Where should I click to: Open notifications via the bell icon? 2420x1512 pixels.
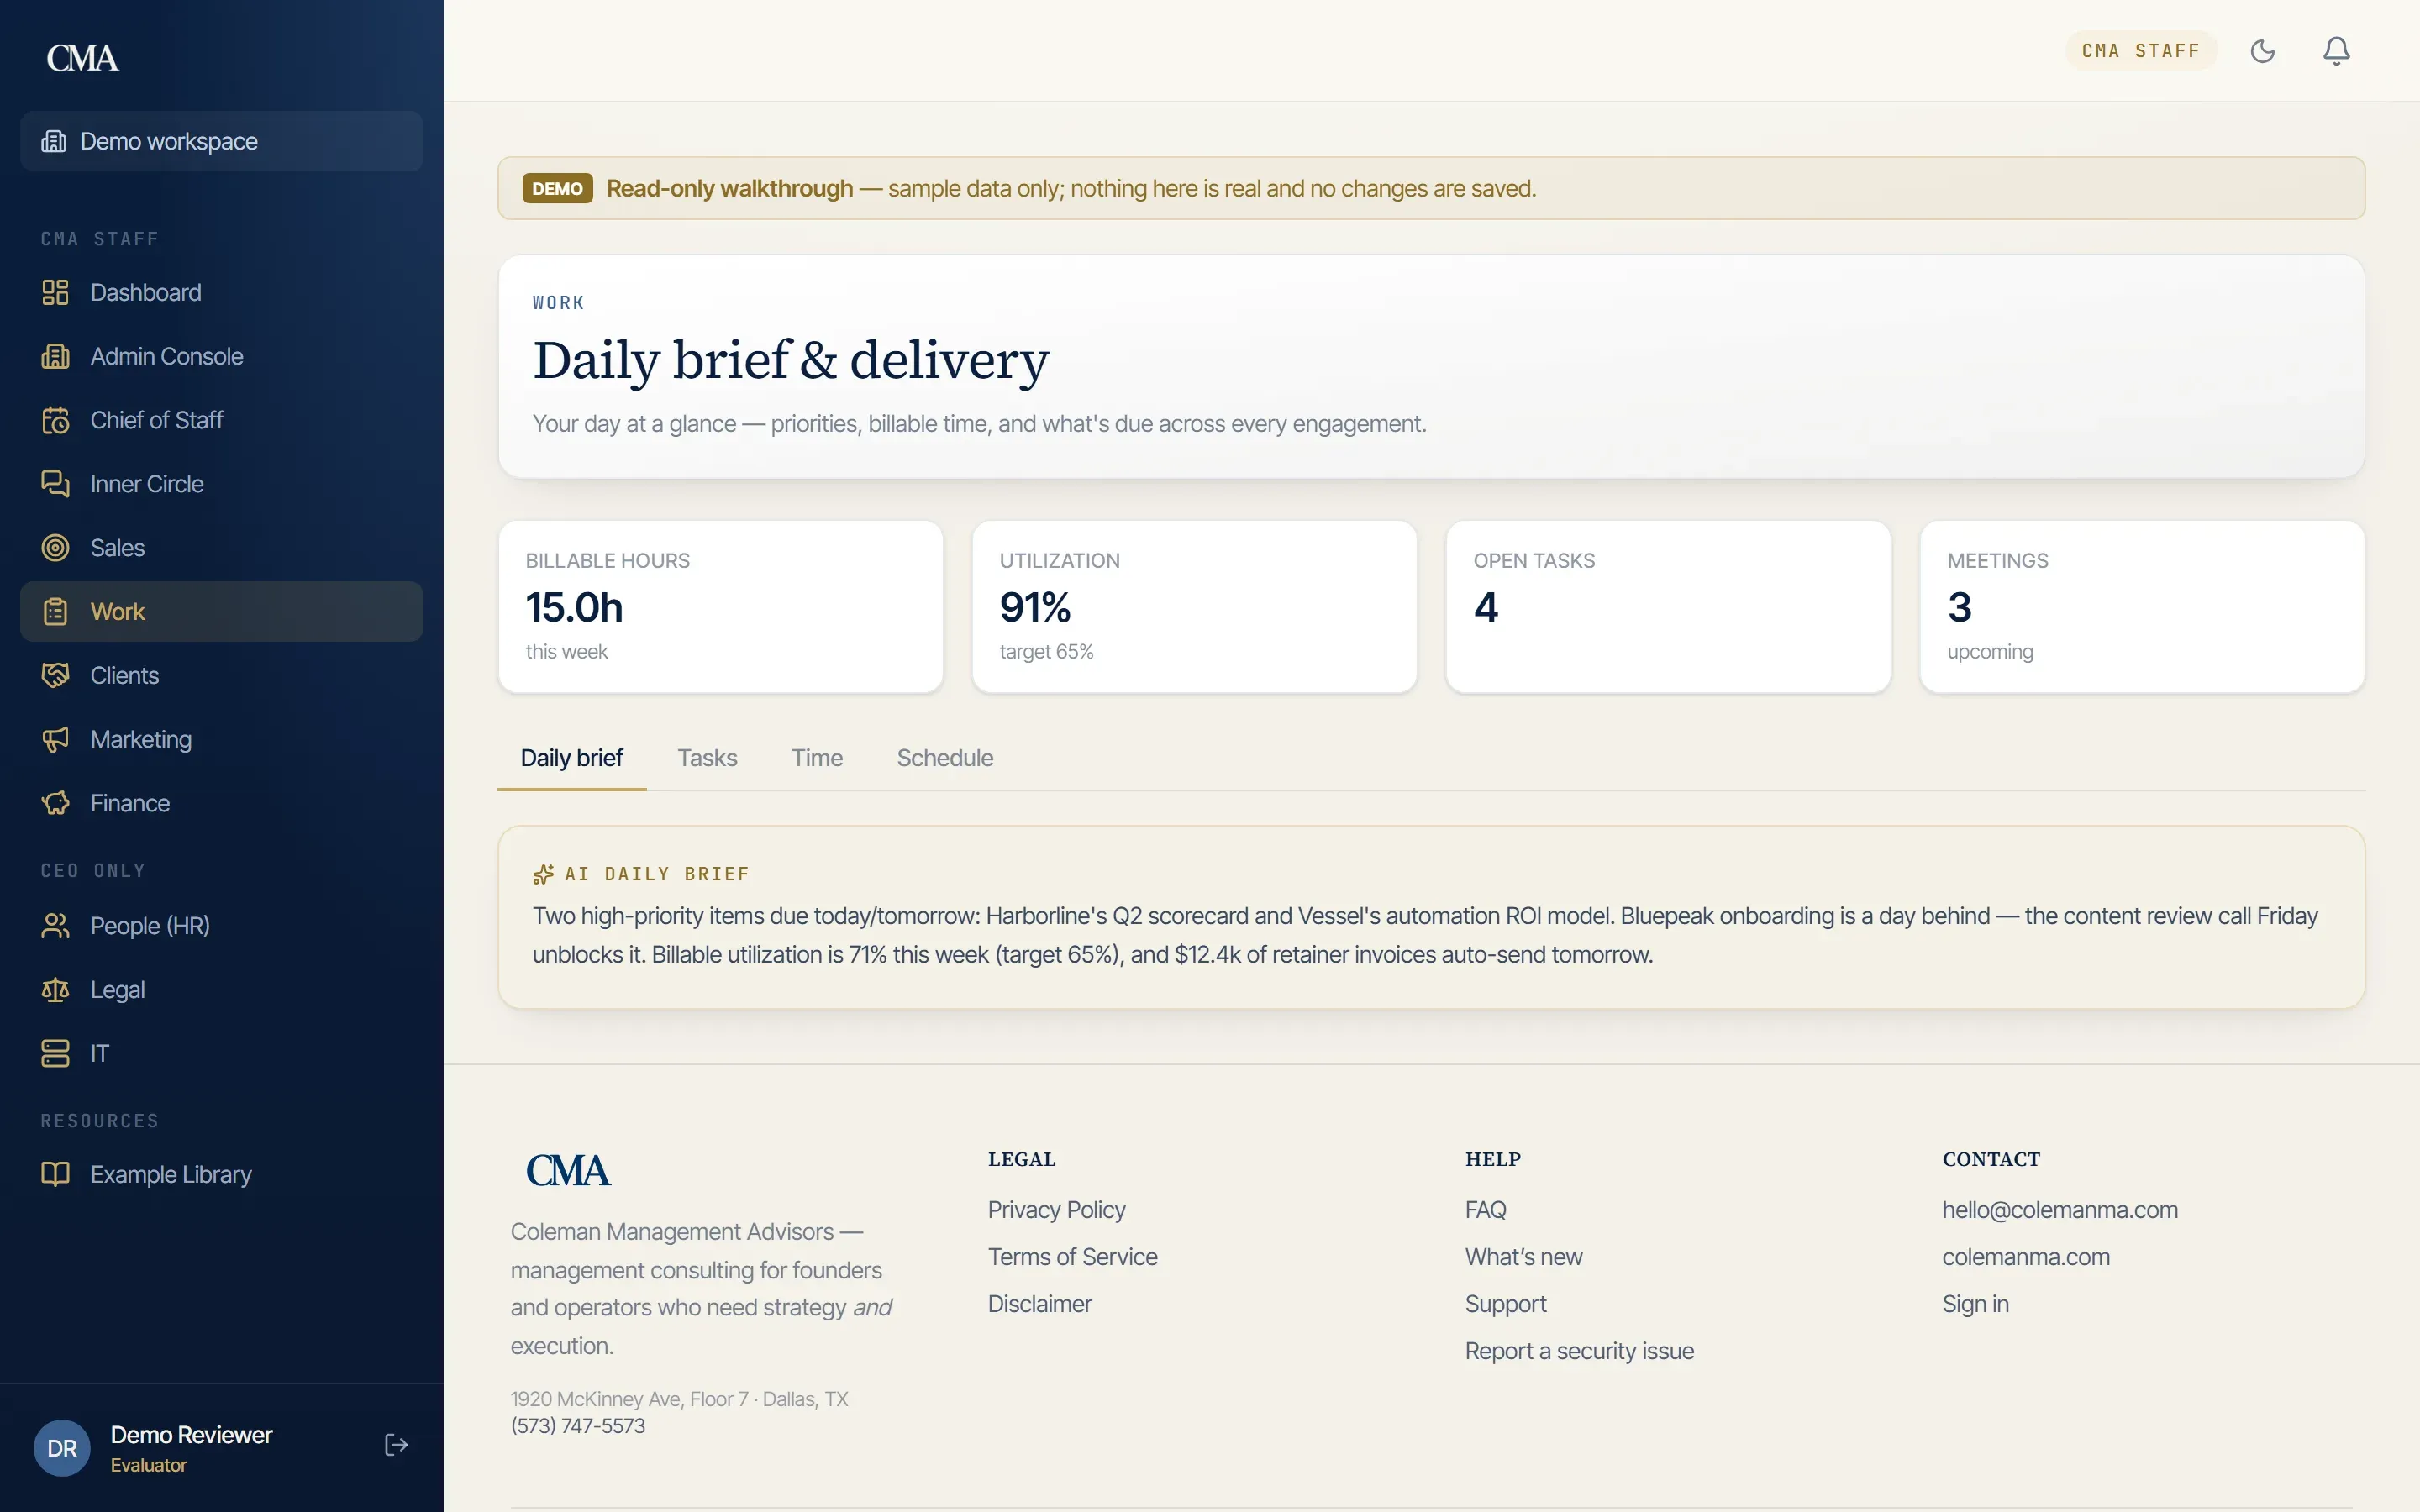point(2336,50)
